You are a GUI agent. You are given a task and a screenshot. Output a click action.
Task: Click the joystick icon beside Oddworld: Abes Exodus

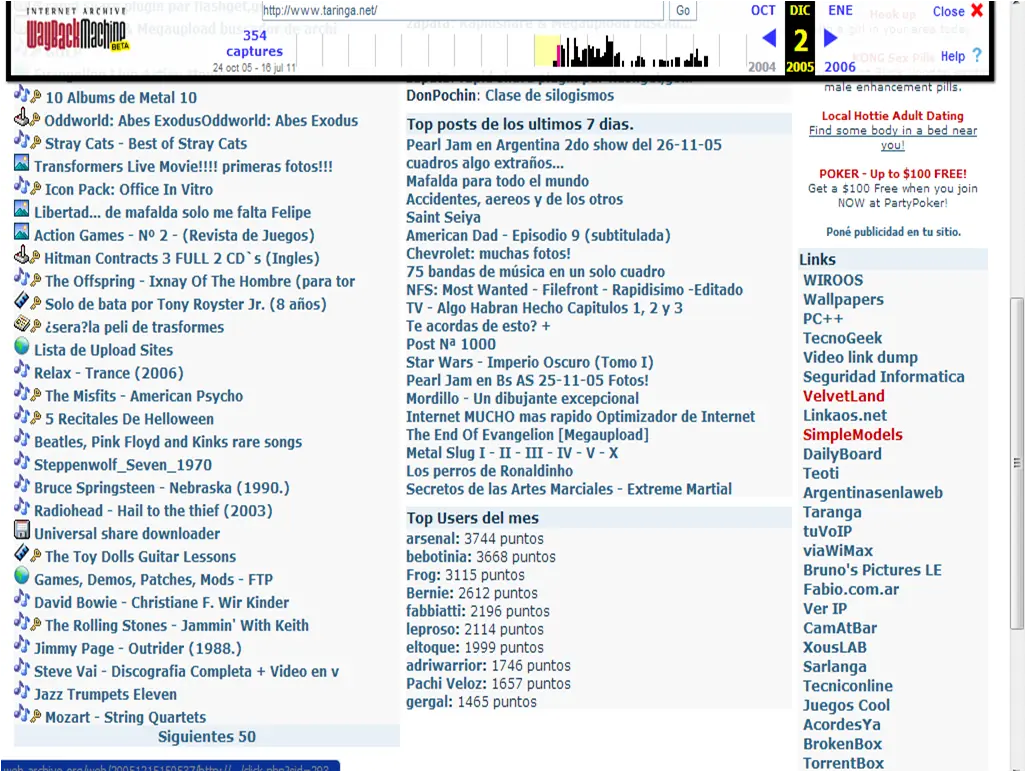pos(22,118)
